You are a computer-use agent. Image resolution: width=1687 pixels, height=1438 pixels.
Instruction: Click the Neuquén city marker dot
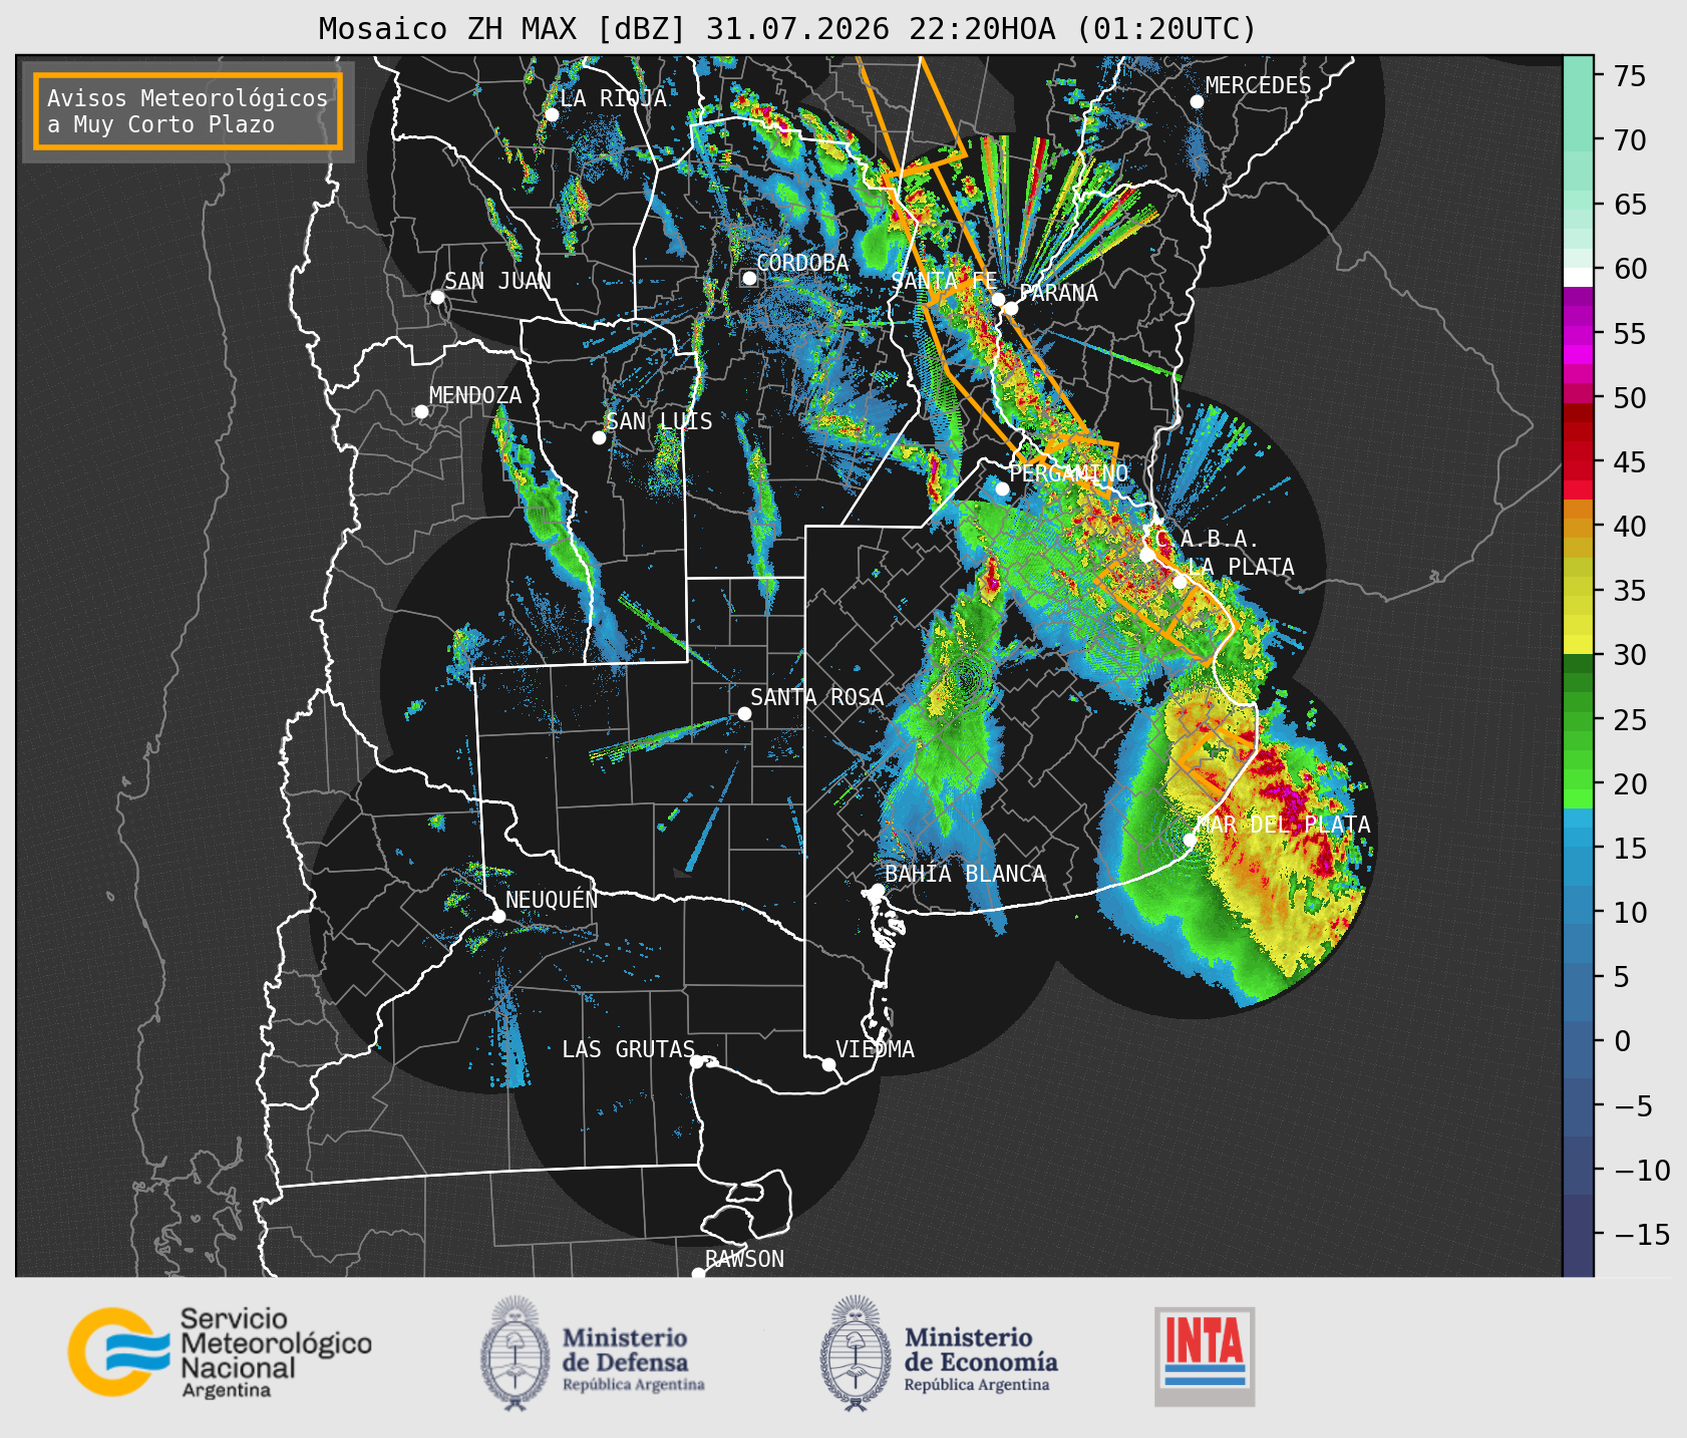(x=498, y=916)
